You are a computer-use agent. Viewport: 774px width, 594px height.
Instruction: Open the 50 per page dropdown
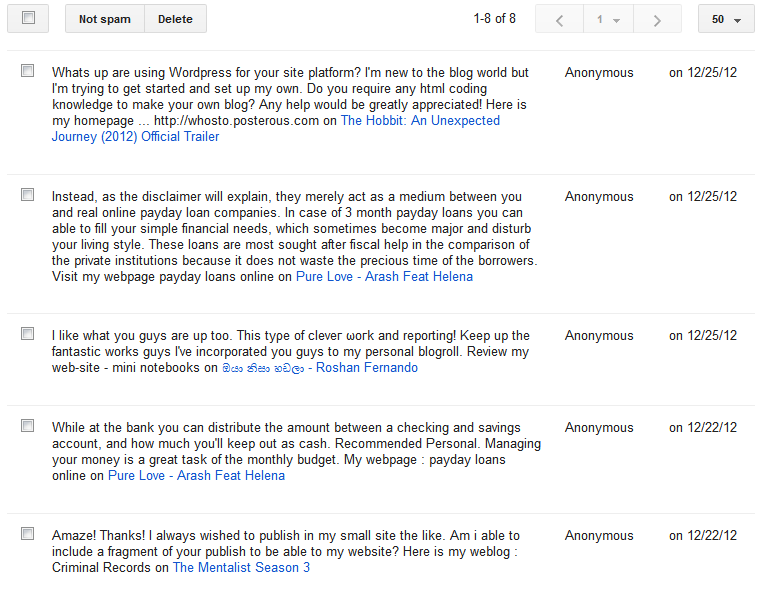726,19
